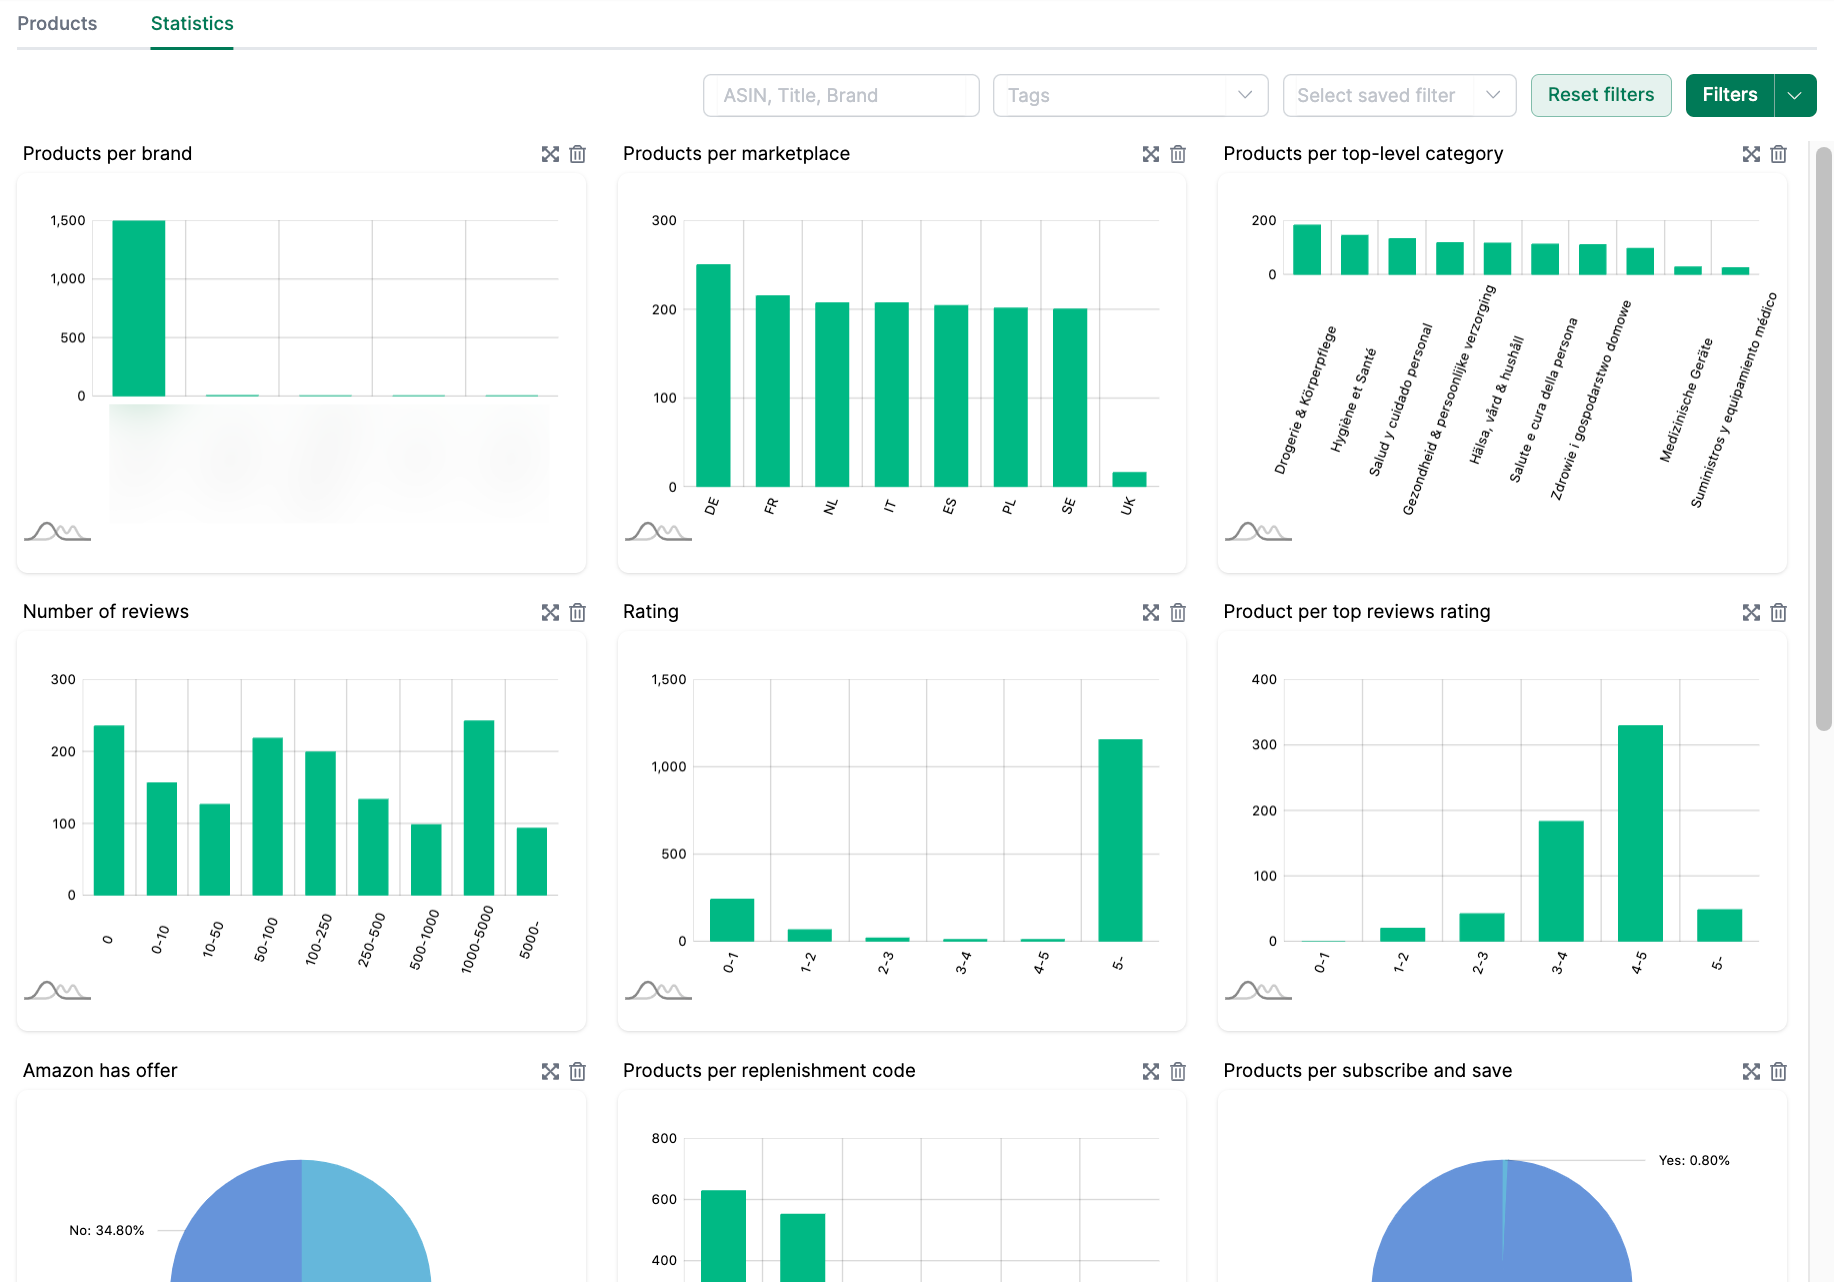Click the FR bar in marketplace chart
The image size is (1834, 1282).
coord(773,391)
